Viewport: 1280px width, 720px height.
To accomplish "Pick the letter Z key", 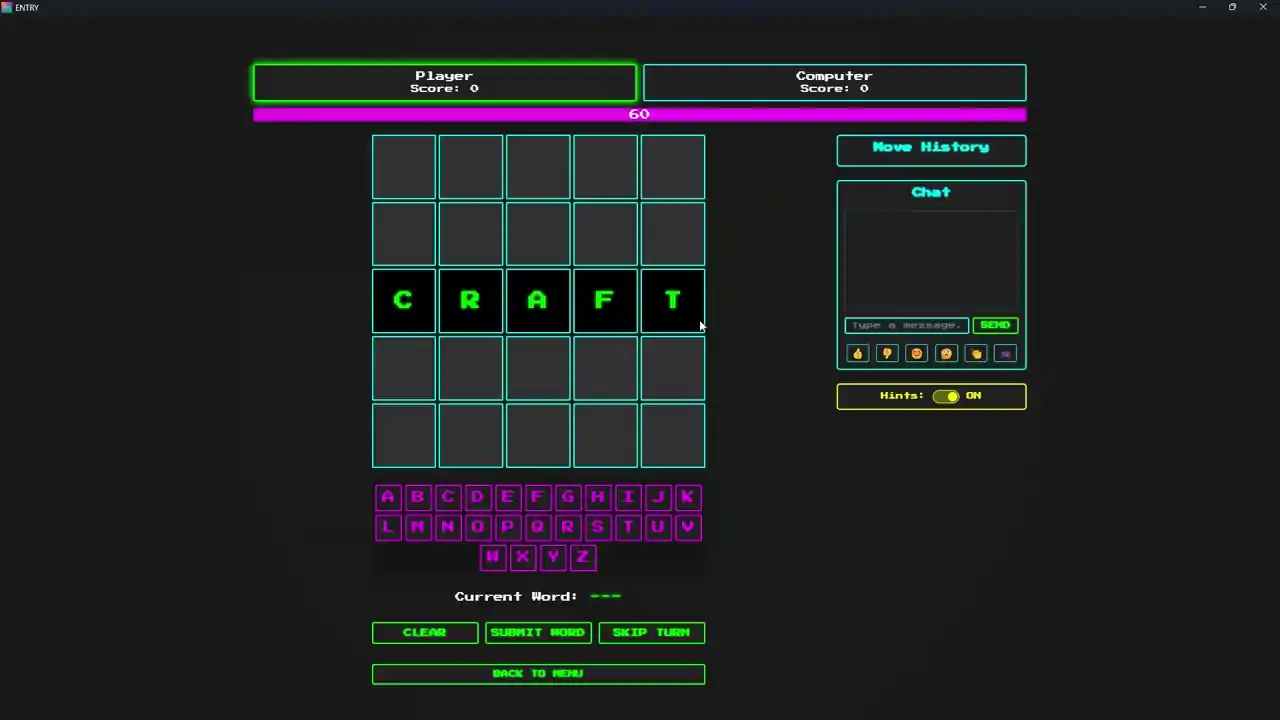I will tap(583, 557).
